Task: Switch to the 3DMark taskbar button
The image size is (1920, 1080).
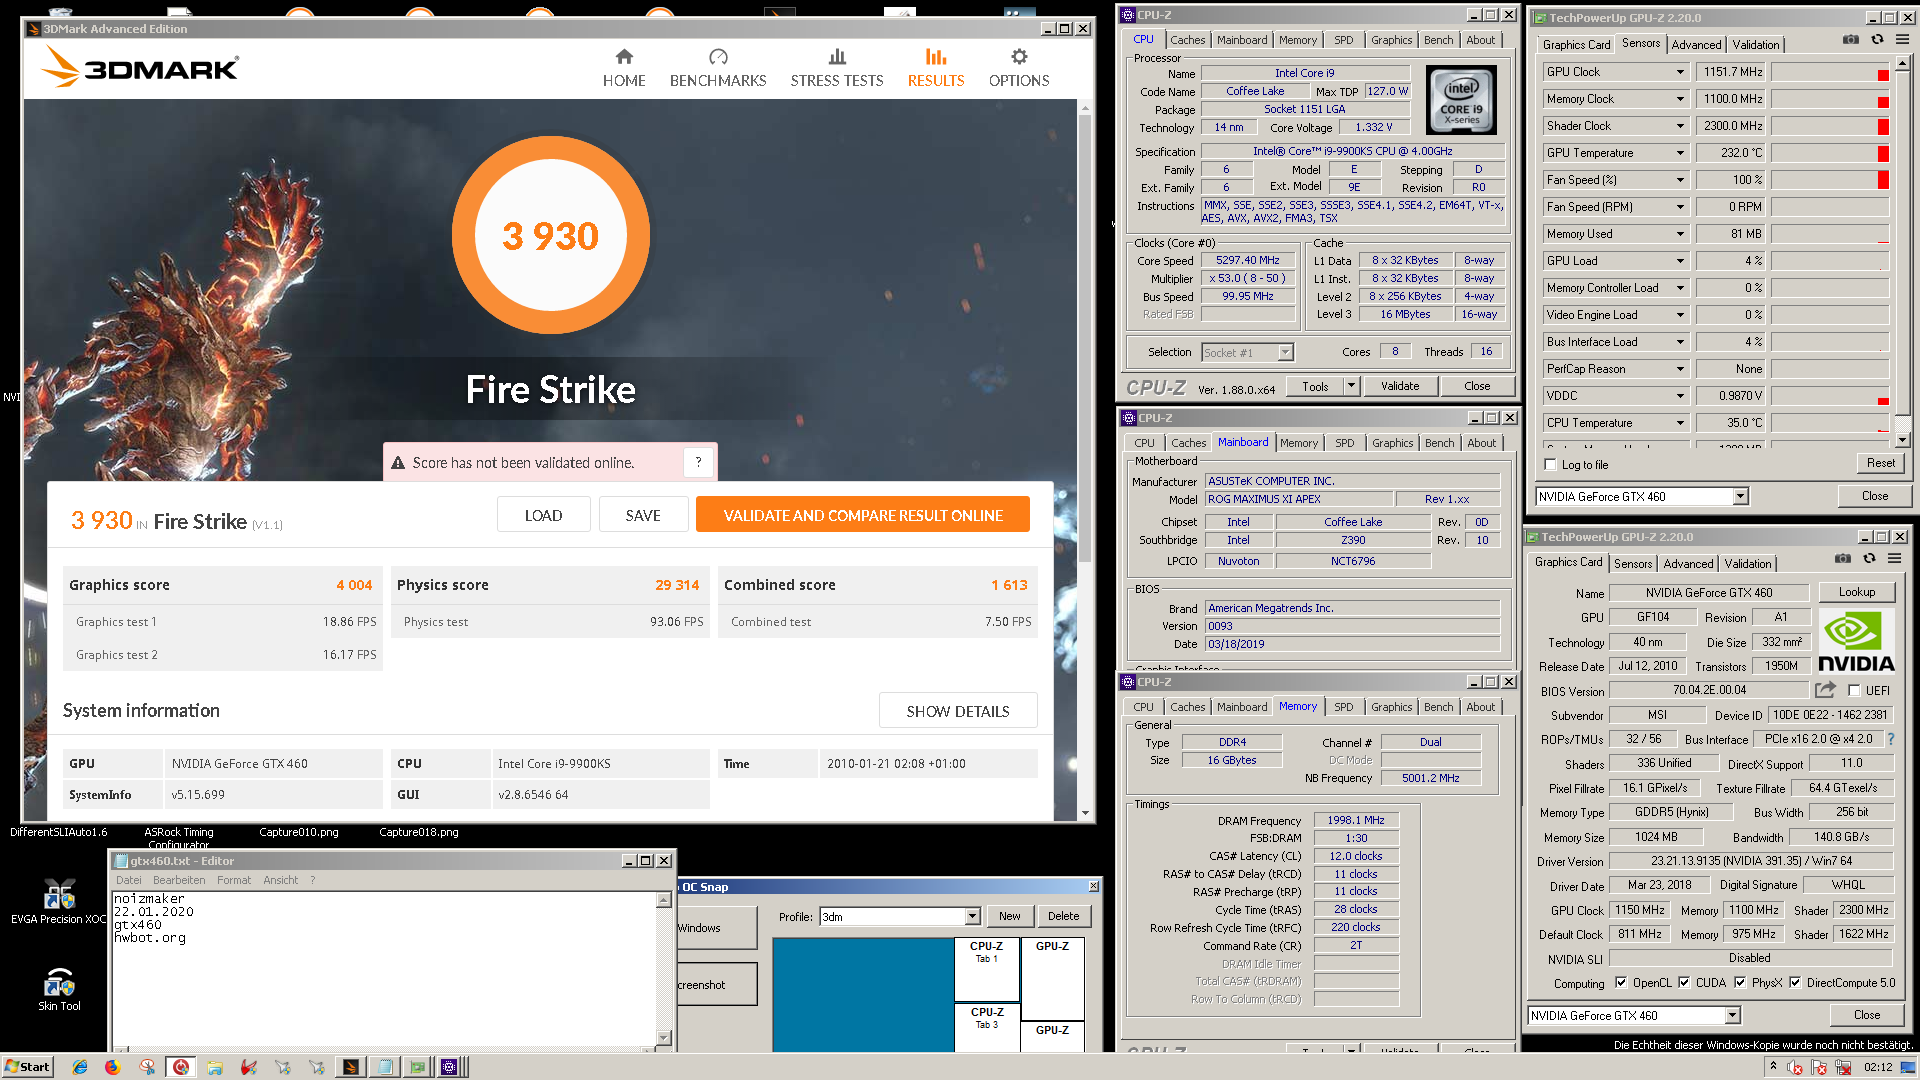Action: coord(350,1067)
